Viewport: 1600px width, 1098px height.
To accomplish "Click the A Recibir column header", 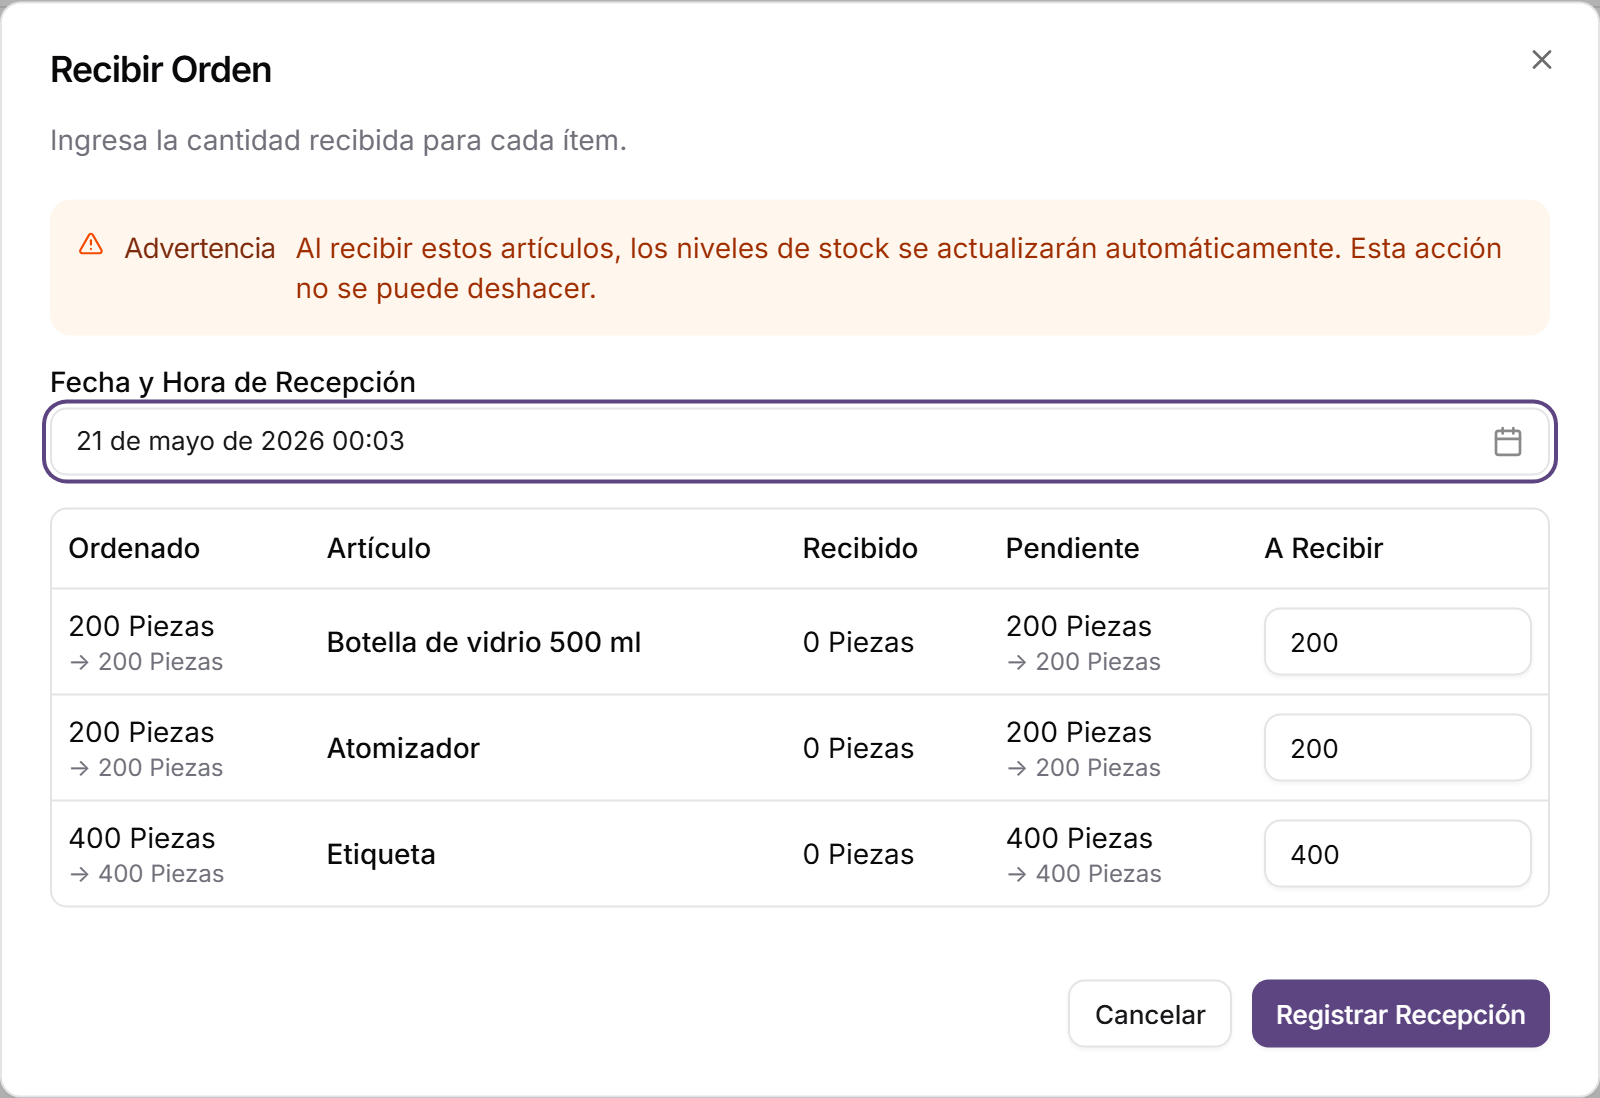I will click(1324, 548).
